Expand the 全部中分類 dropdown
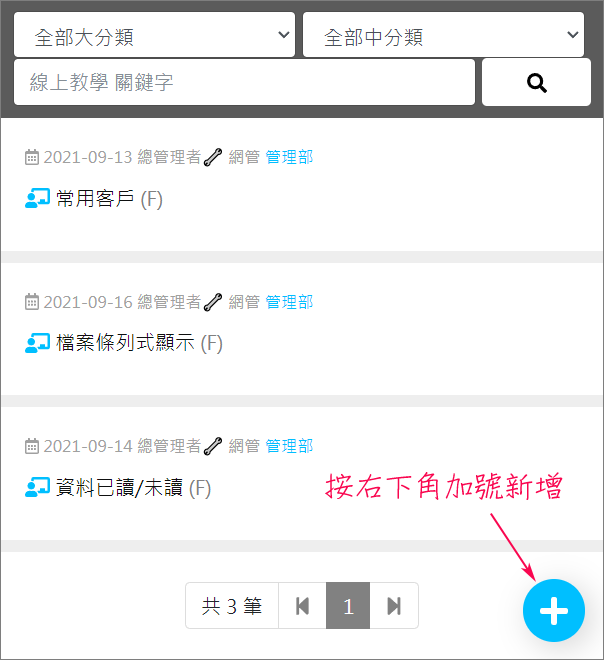This screenshot has width=604, height=660. (443, 35)
